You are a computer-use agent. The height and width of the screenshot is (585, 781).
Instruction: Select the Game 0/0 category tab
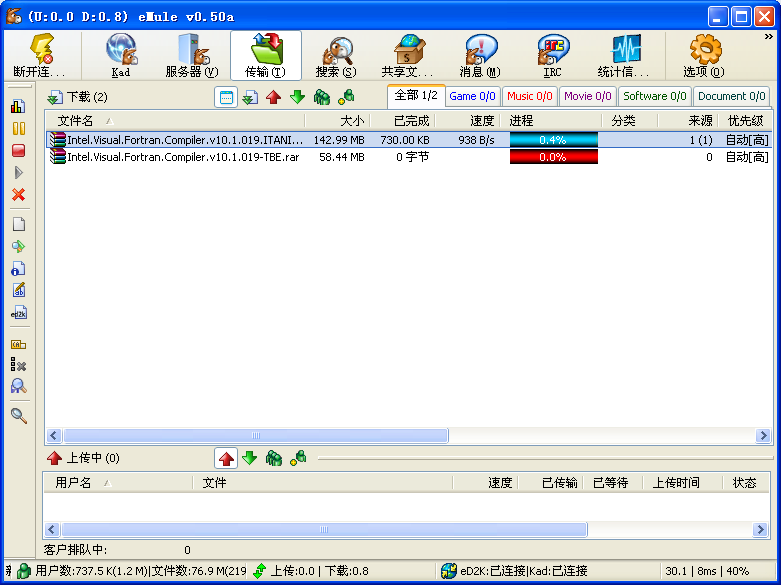472,96
